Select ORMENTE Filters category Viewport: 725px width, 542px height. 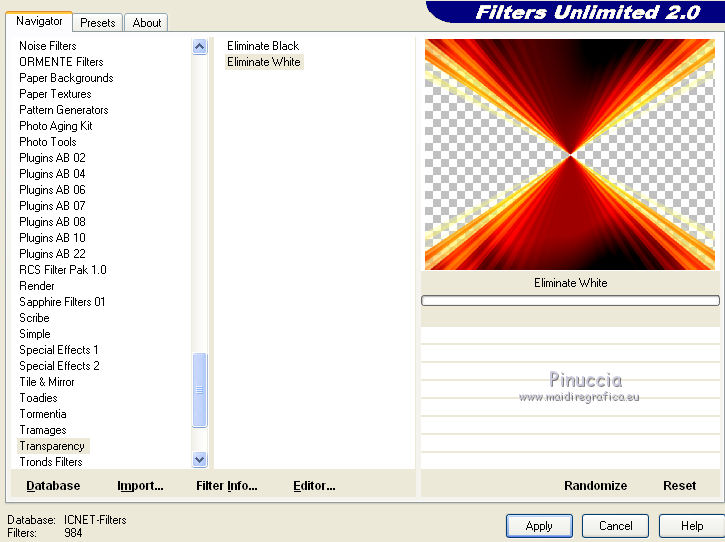pyautogui.click(x=61, y=62)
